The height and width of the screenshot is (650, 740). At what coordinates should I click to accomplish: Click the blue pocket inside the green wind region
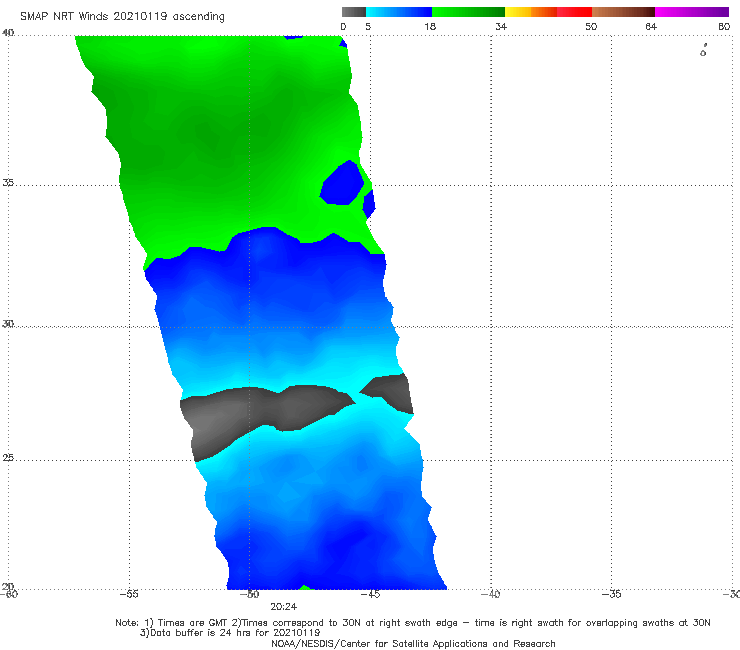pyautogui.click(x=342, y=183)
